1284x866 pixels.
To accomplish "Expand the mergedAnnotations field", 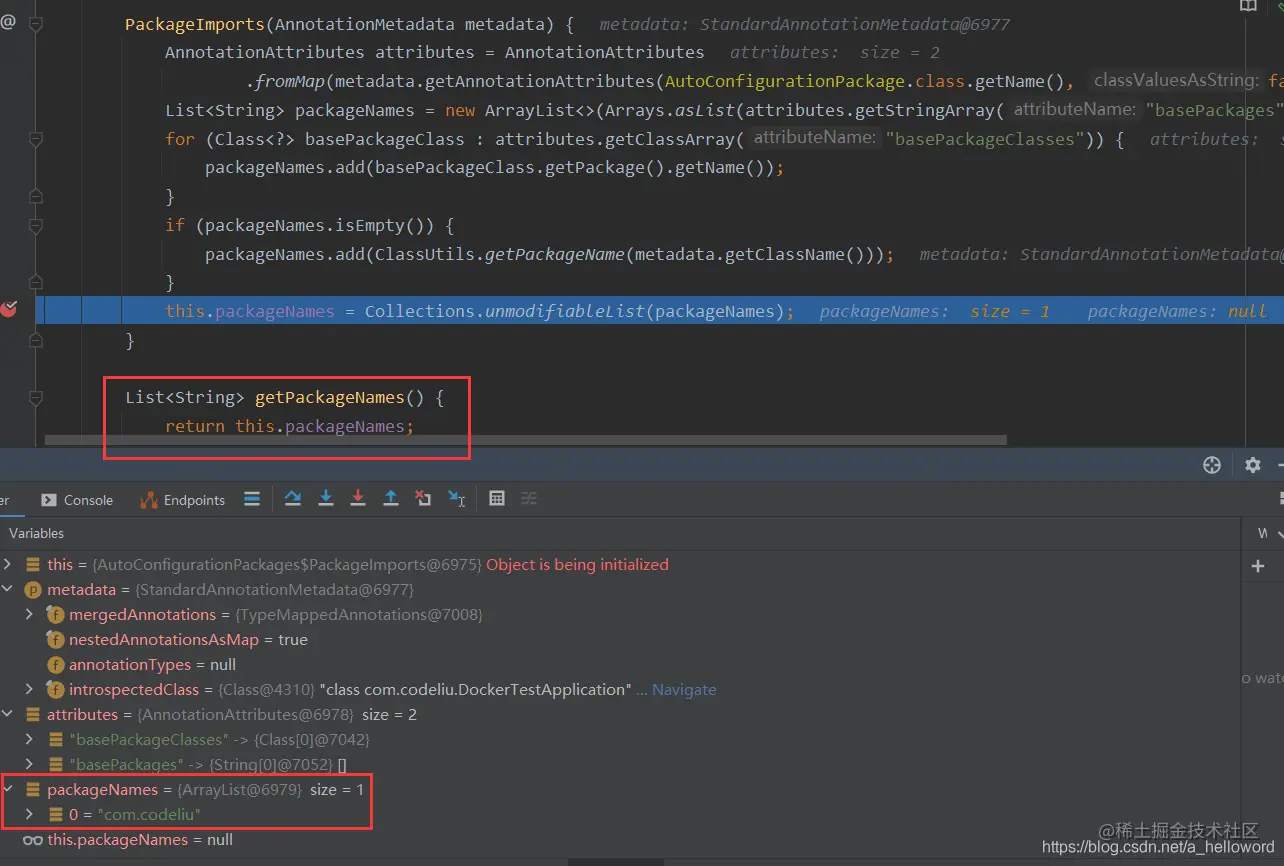I will (29, 615).
